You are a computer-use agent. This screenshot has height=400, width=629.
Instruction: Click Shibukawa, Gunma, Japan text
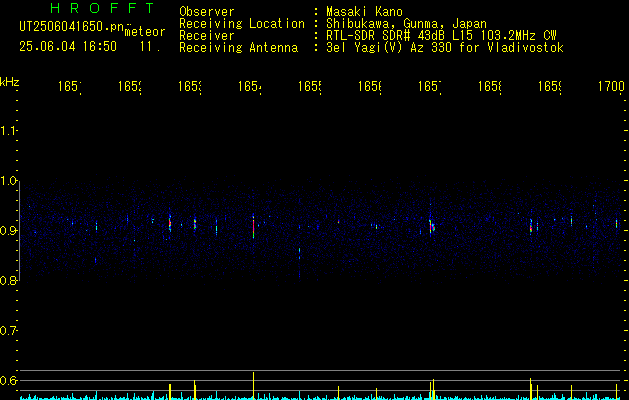click(x=406, y=24)
